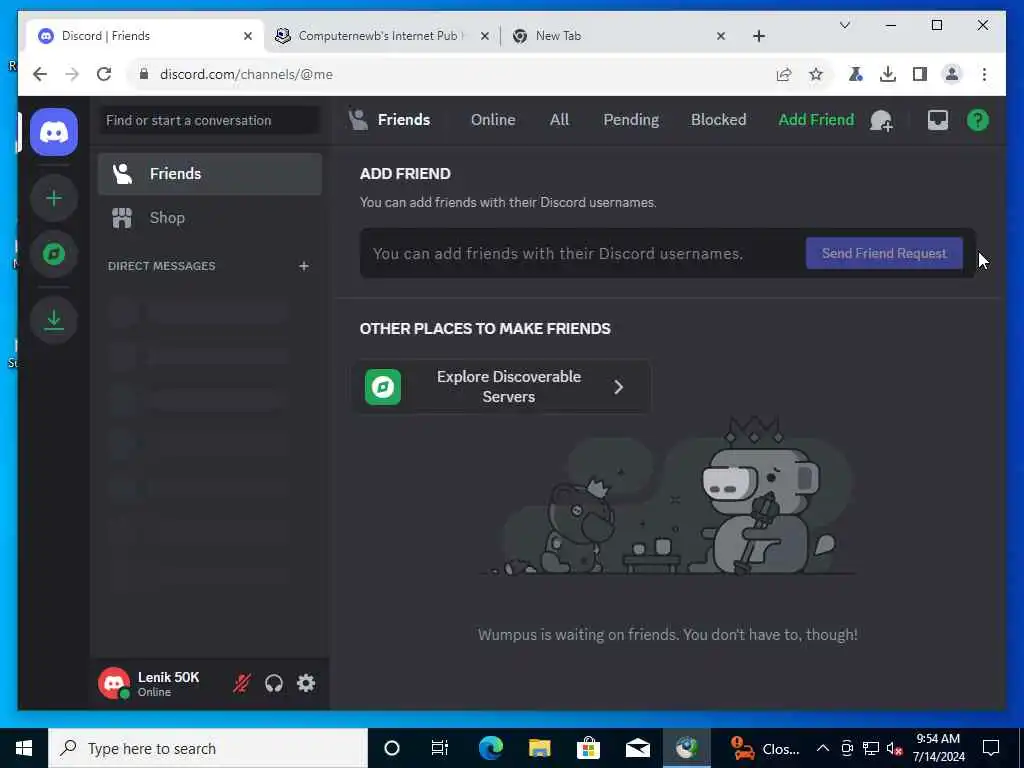Open User Settings gear icon

click(x=306, y=683)
